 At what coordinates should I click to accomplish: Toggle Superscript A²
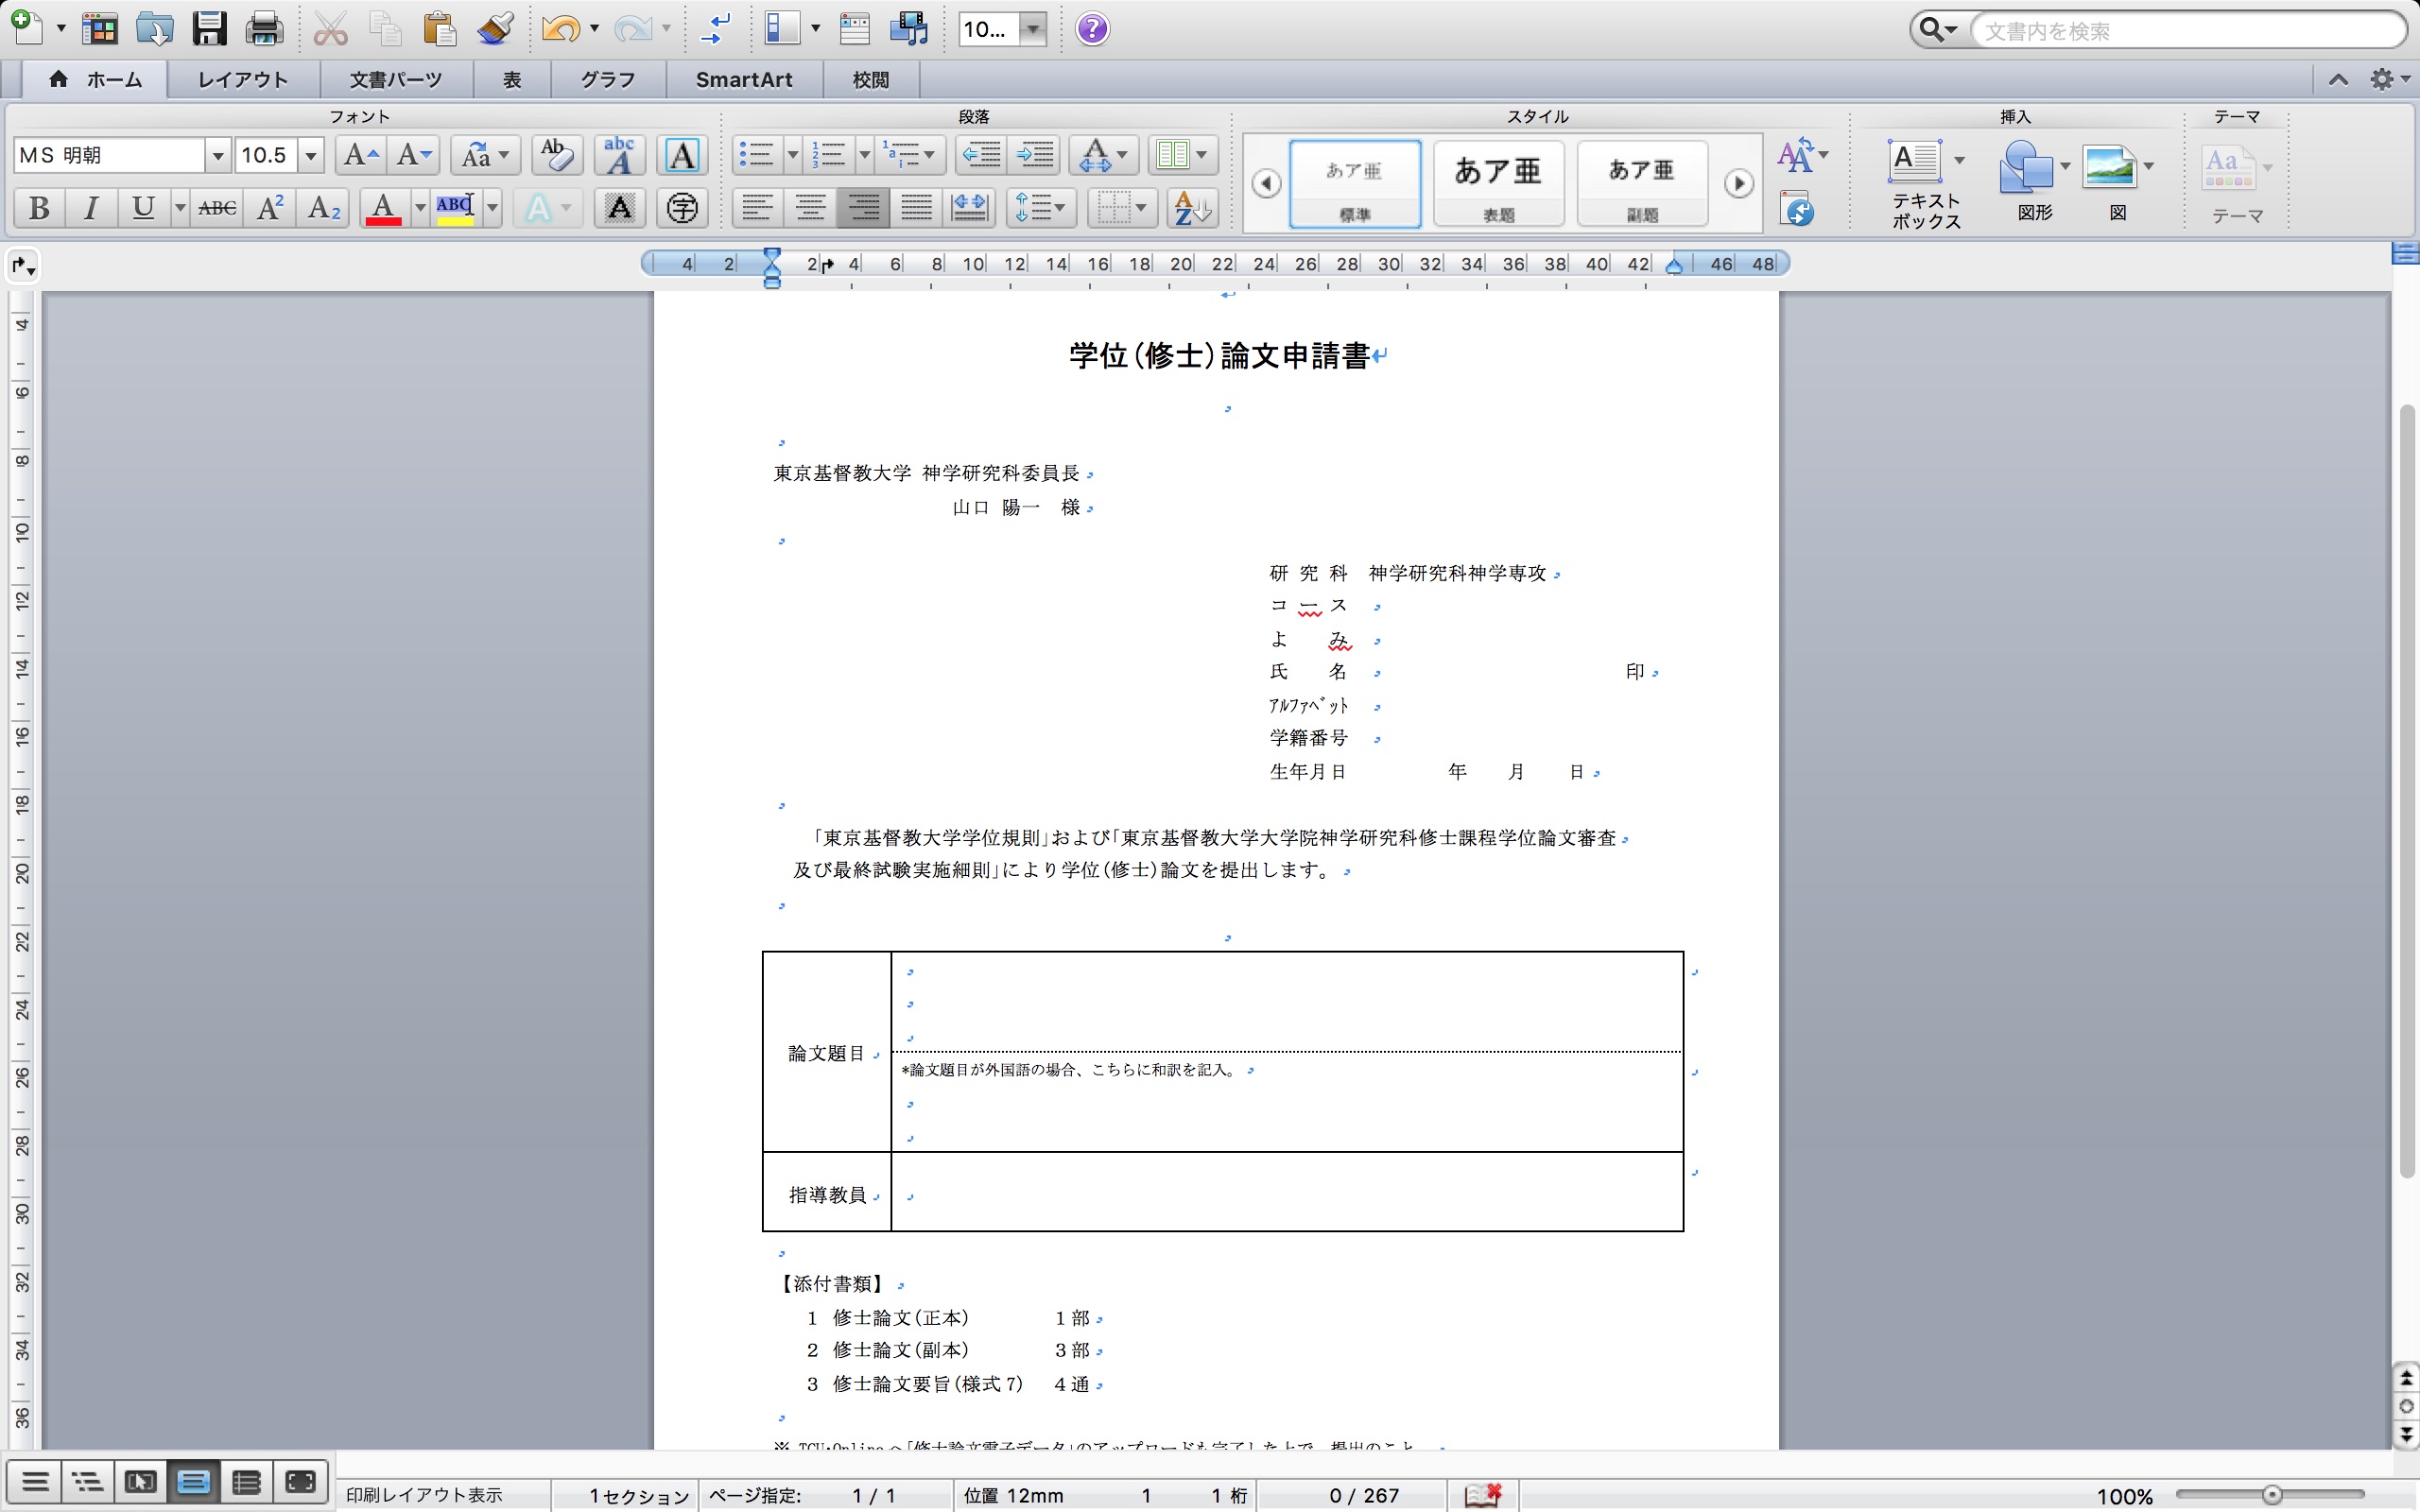pyautogui.click(x=270, y=208)
